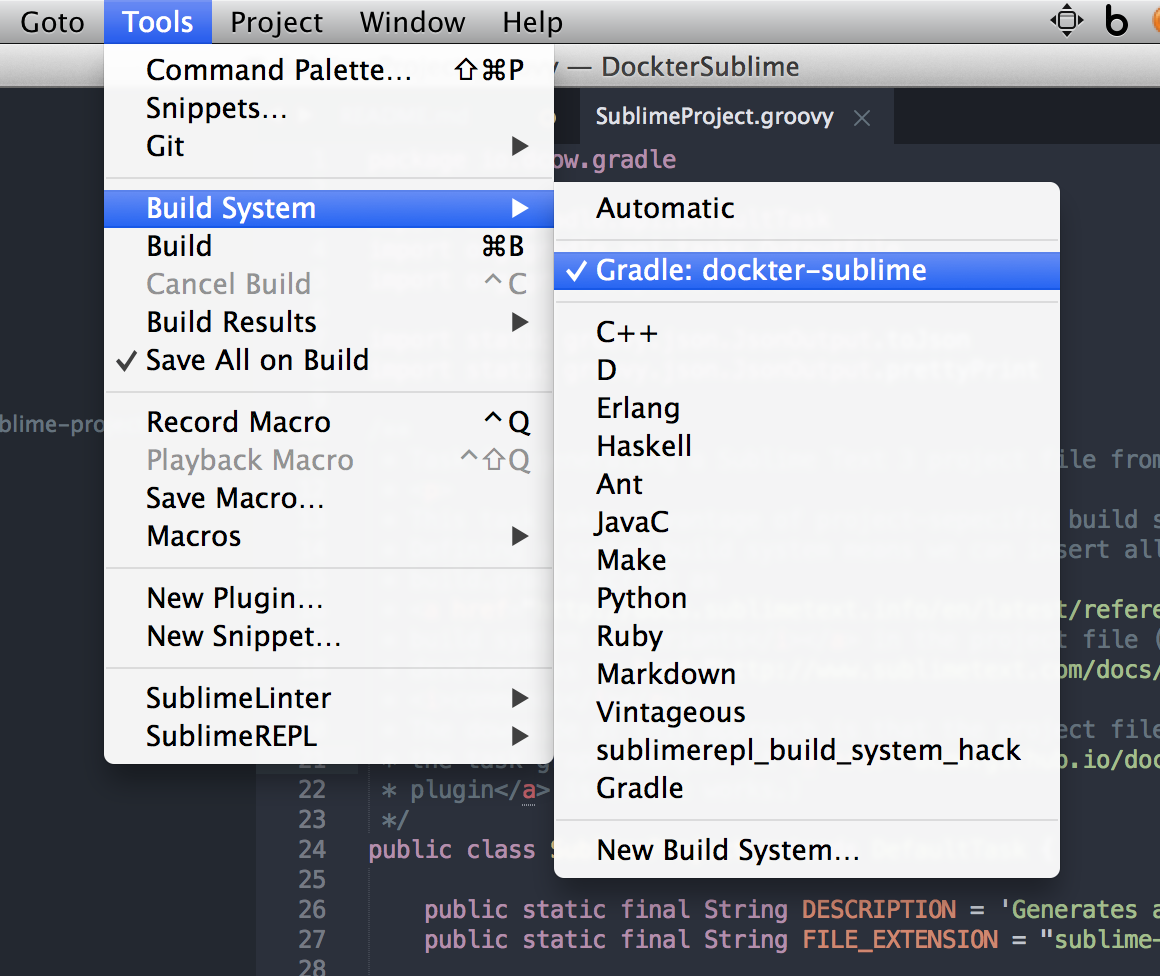The width and height of the screenshot is (1160, 976).
Task: Select Ruby build system
Action: (806, 636)
